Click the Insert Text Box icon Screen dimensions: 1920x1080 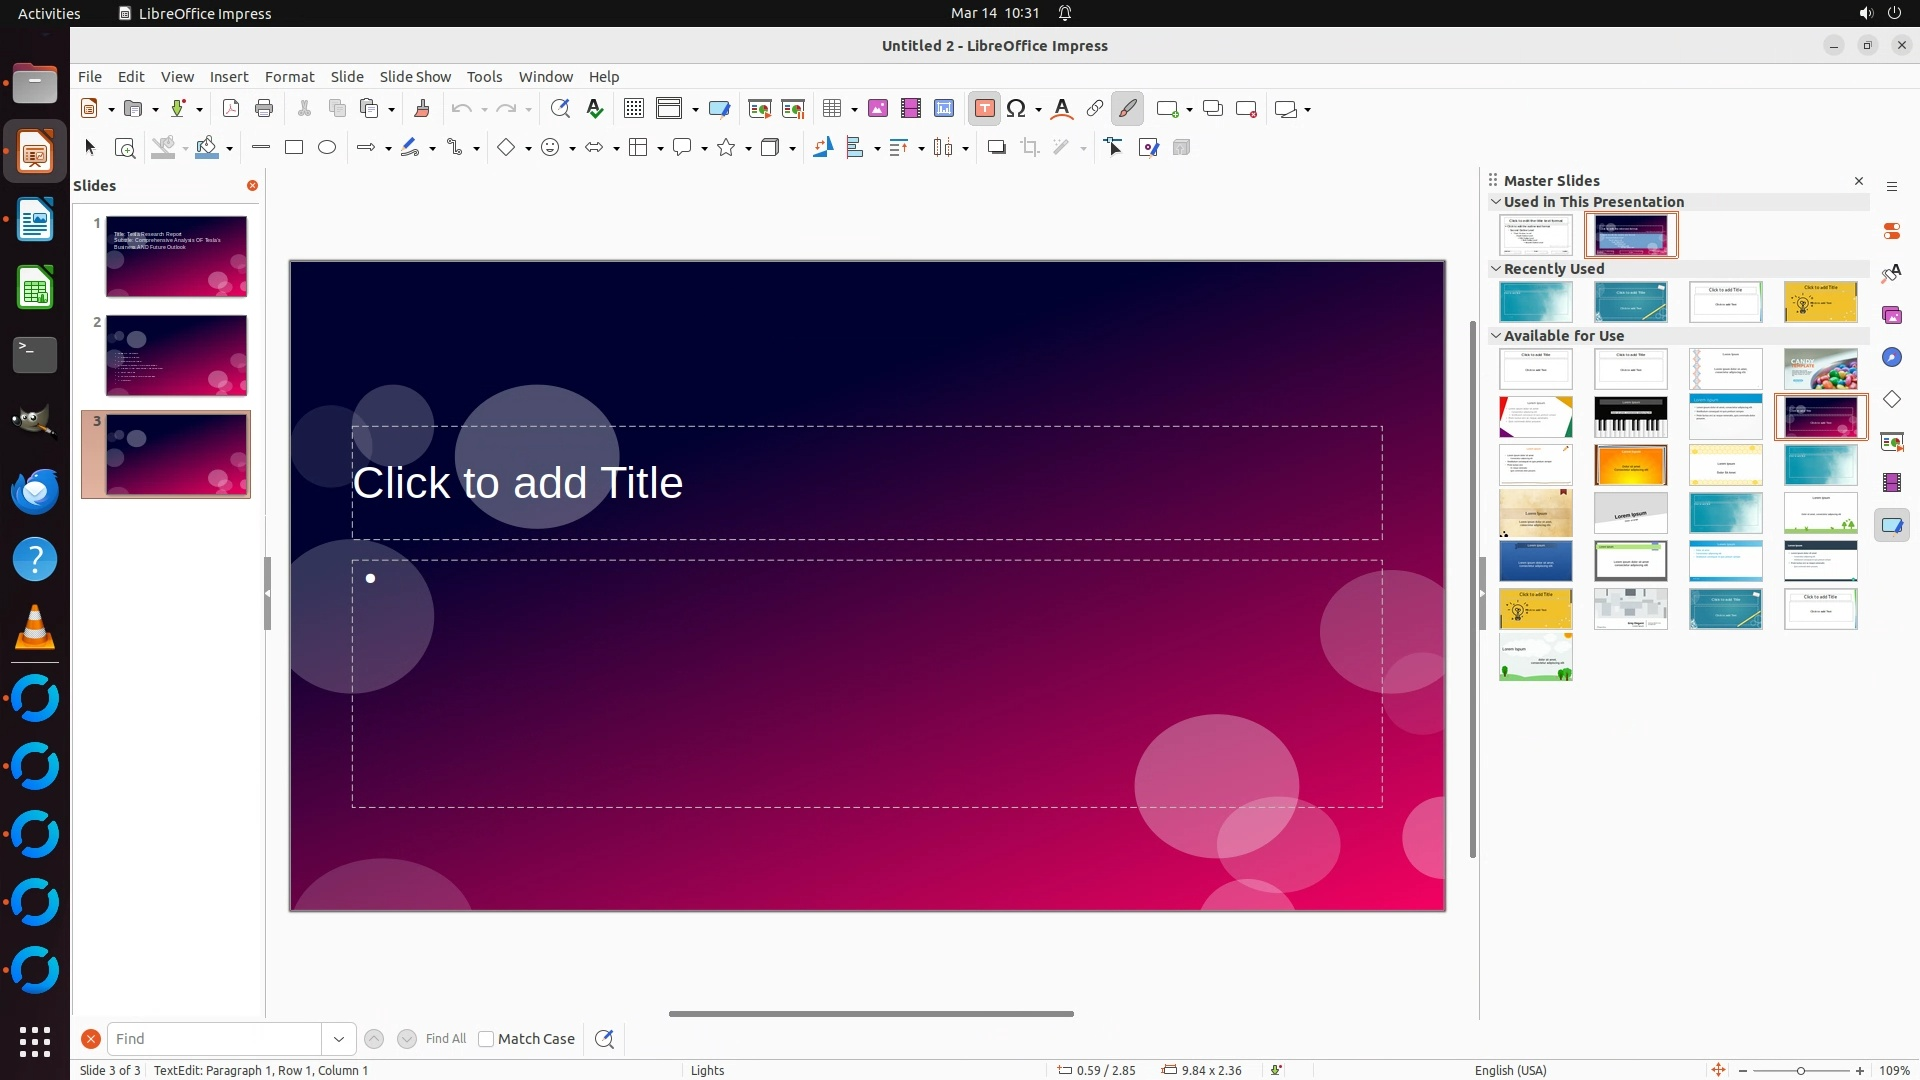[x=984, y=109]
